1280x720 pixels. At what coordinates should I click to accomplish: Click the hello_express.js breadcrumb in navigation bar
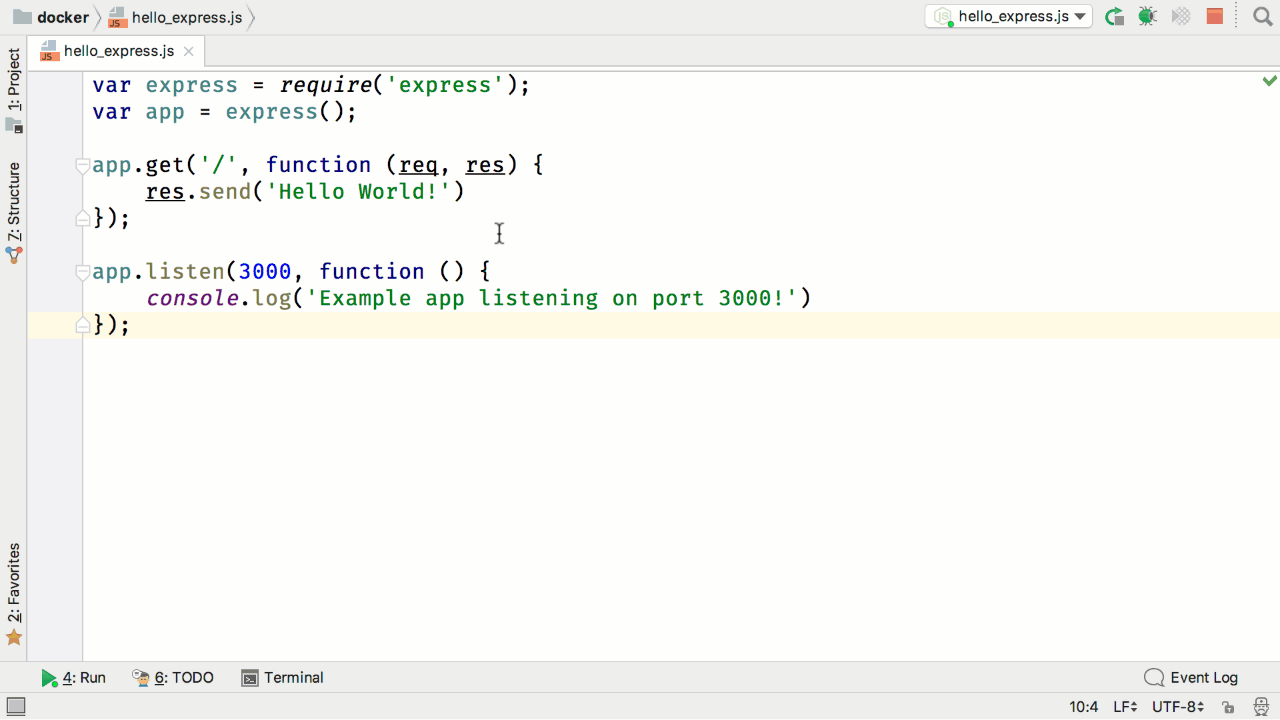(174, 17)
